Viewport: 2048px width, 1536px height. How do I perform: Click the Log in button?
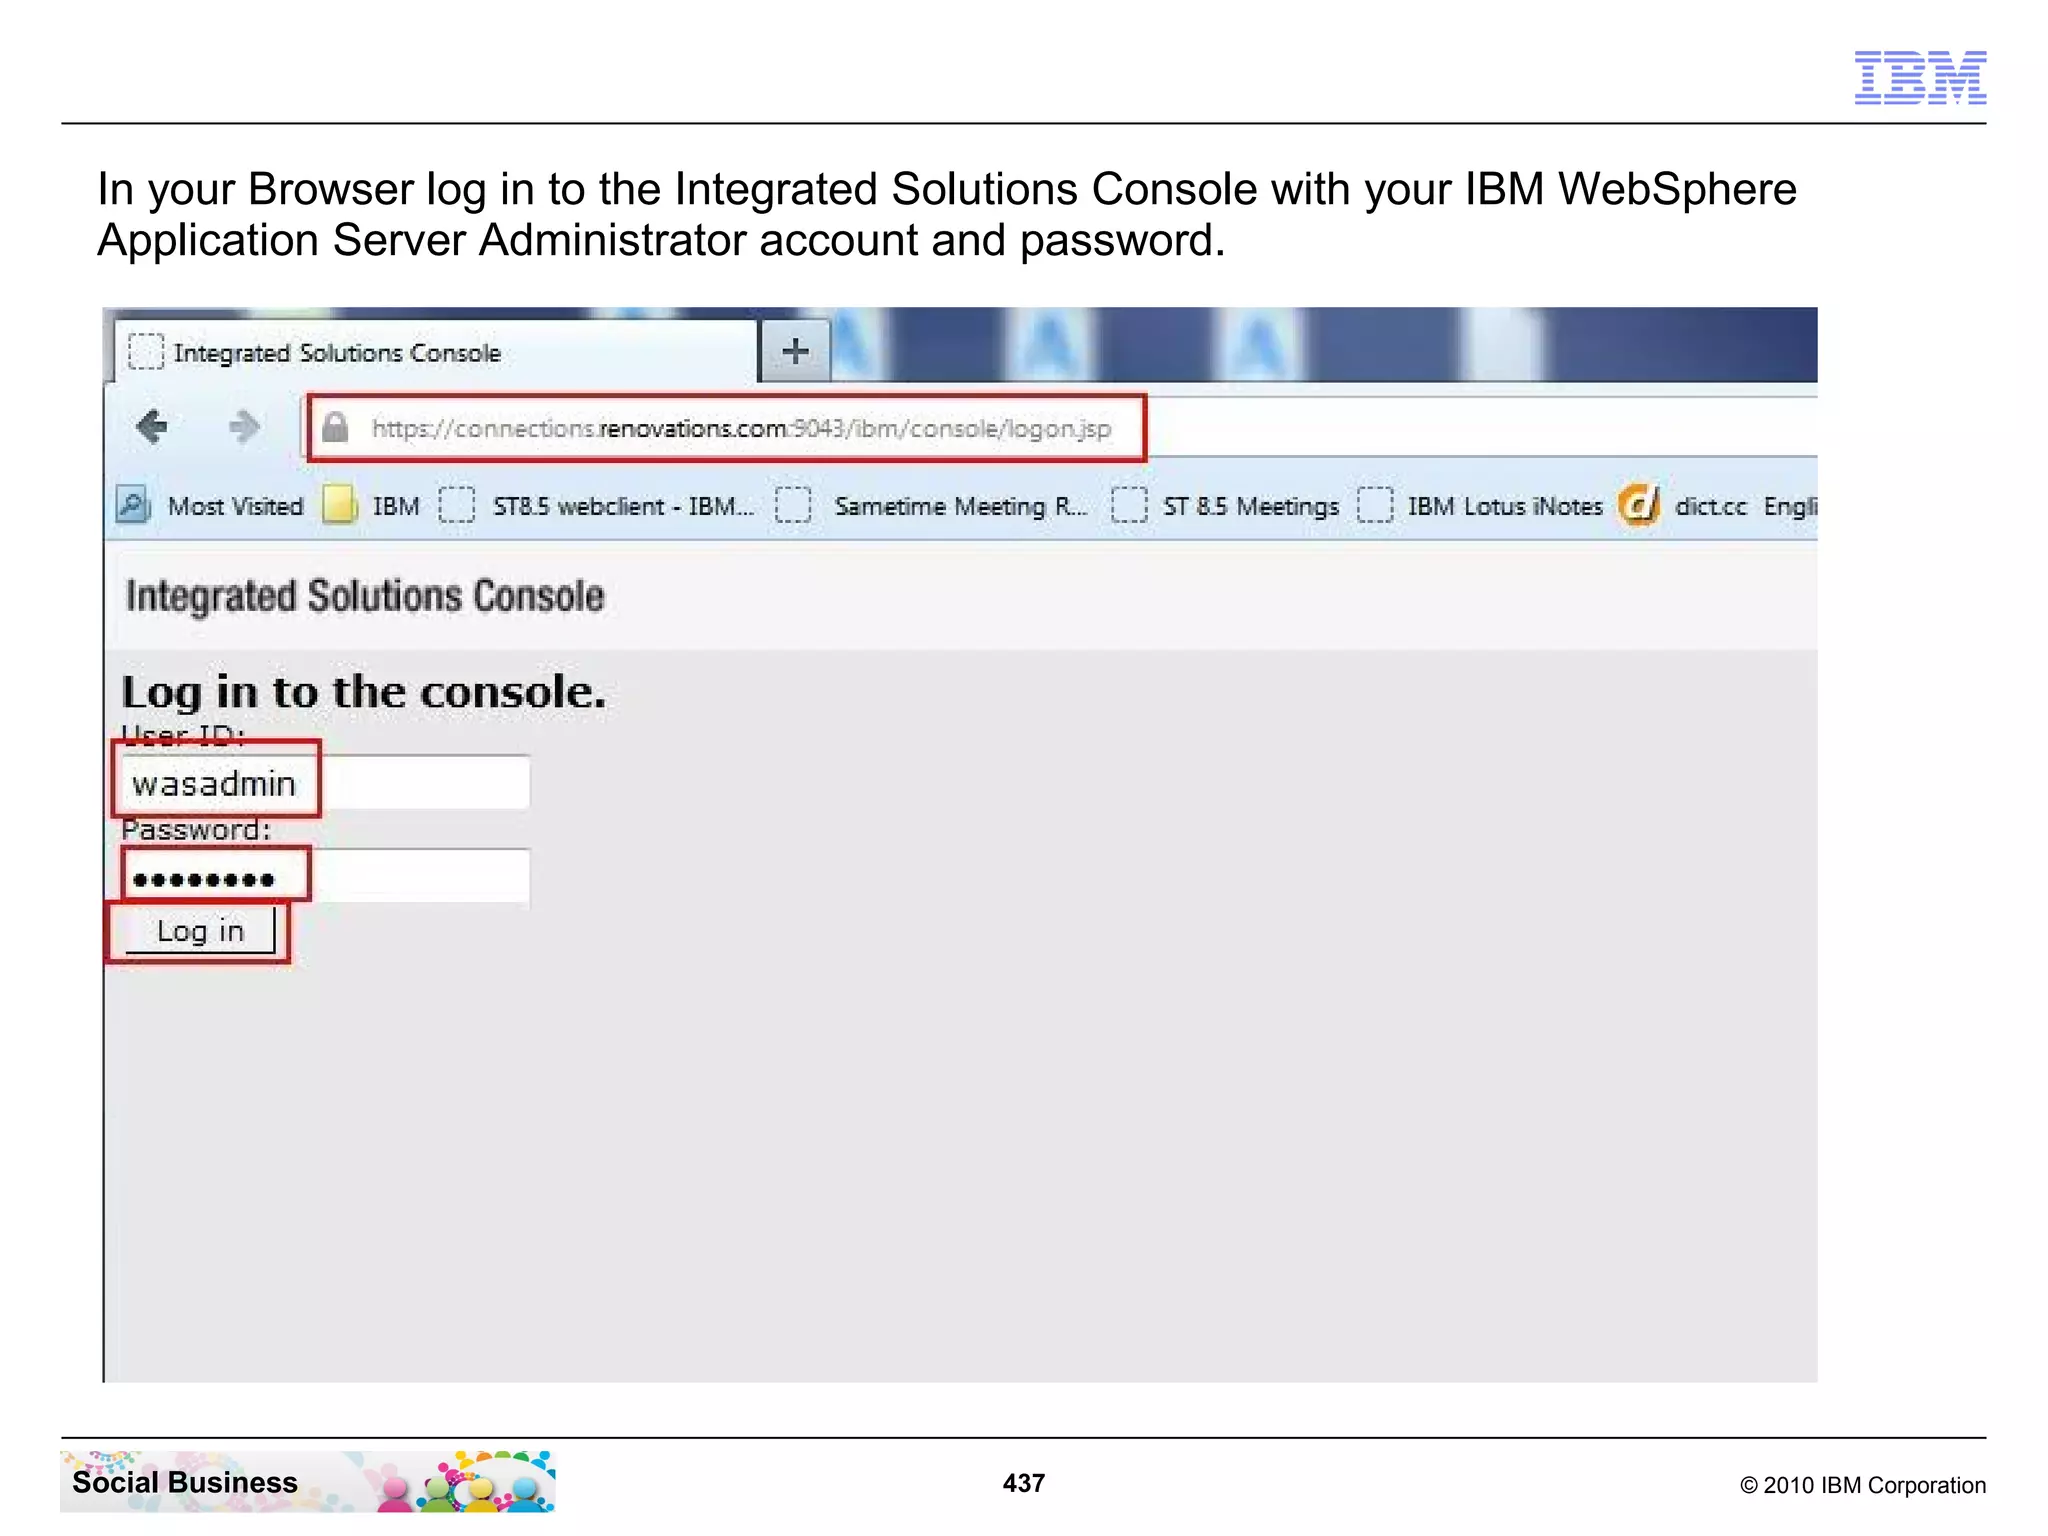(200, 931)
